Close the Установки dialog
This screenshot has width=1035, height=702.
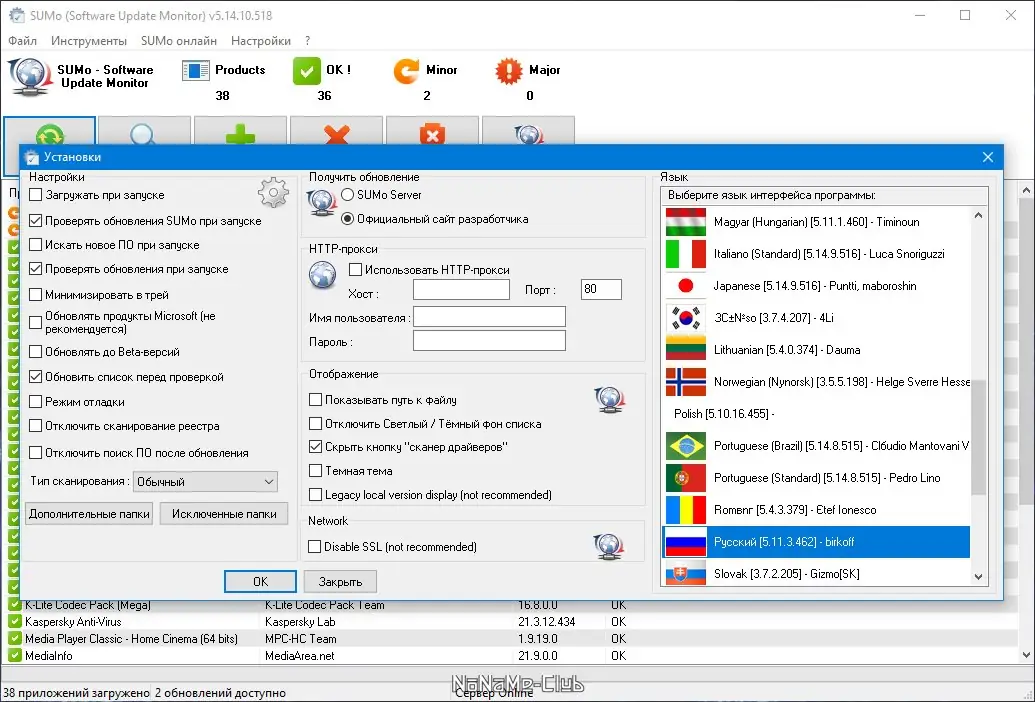(987, 157)
